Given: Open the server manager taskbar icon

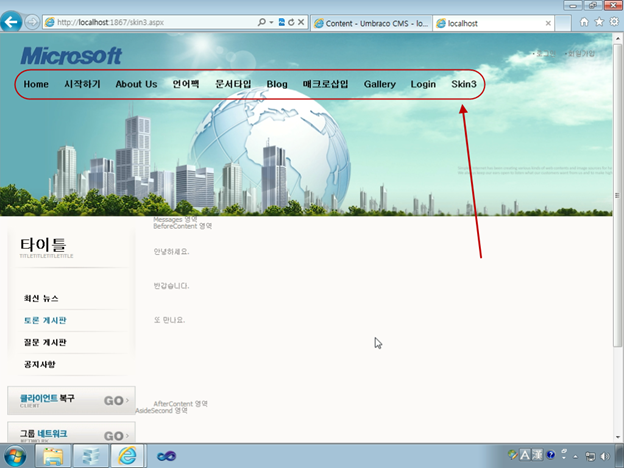Looking at the screenshot, I should [91, 456].
